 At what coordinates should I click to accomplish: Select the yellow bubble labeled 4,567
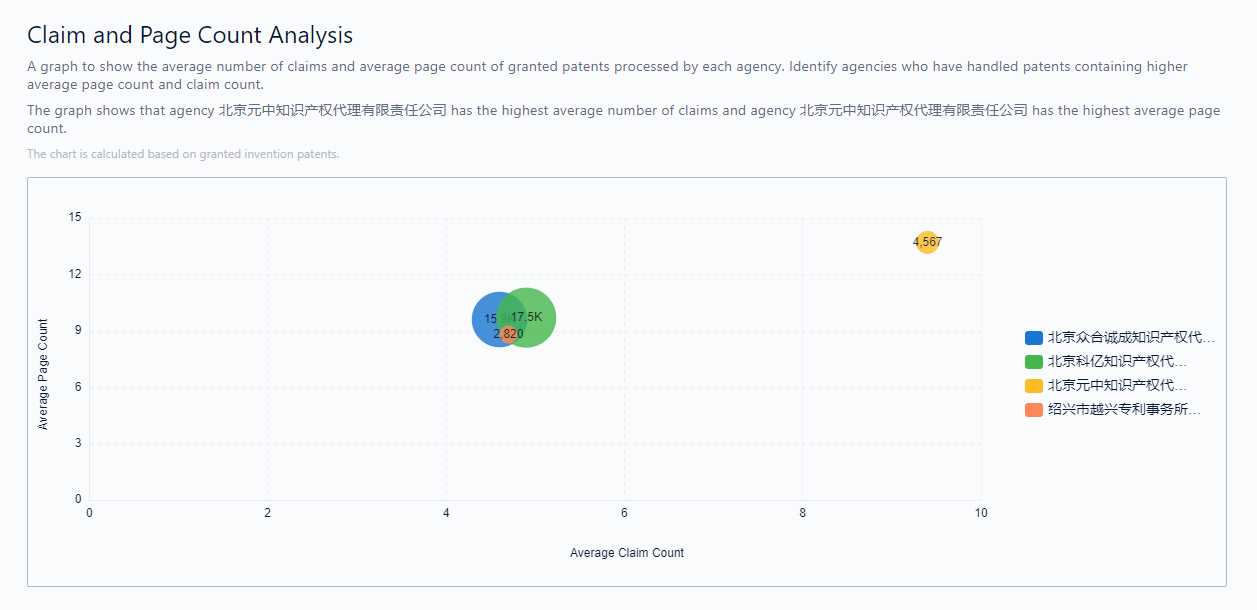coord(927,242)
